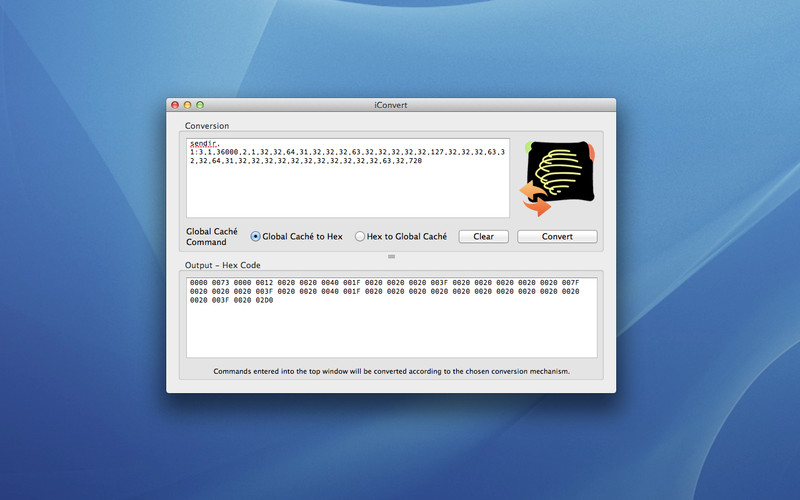Click the 'sendir,' text in Conversion box

click(x=204, y=143)
